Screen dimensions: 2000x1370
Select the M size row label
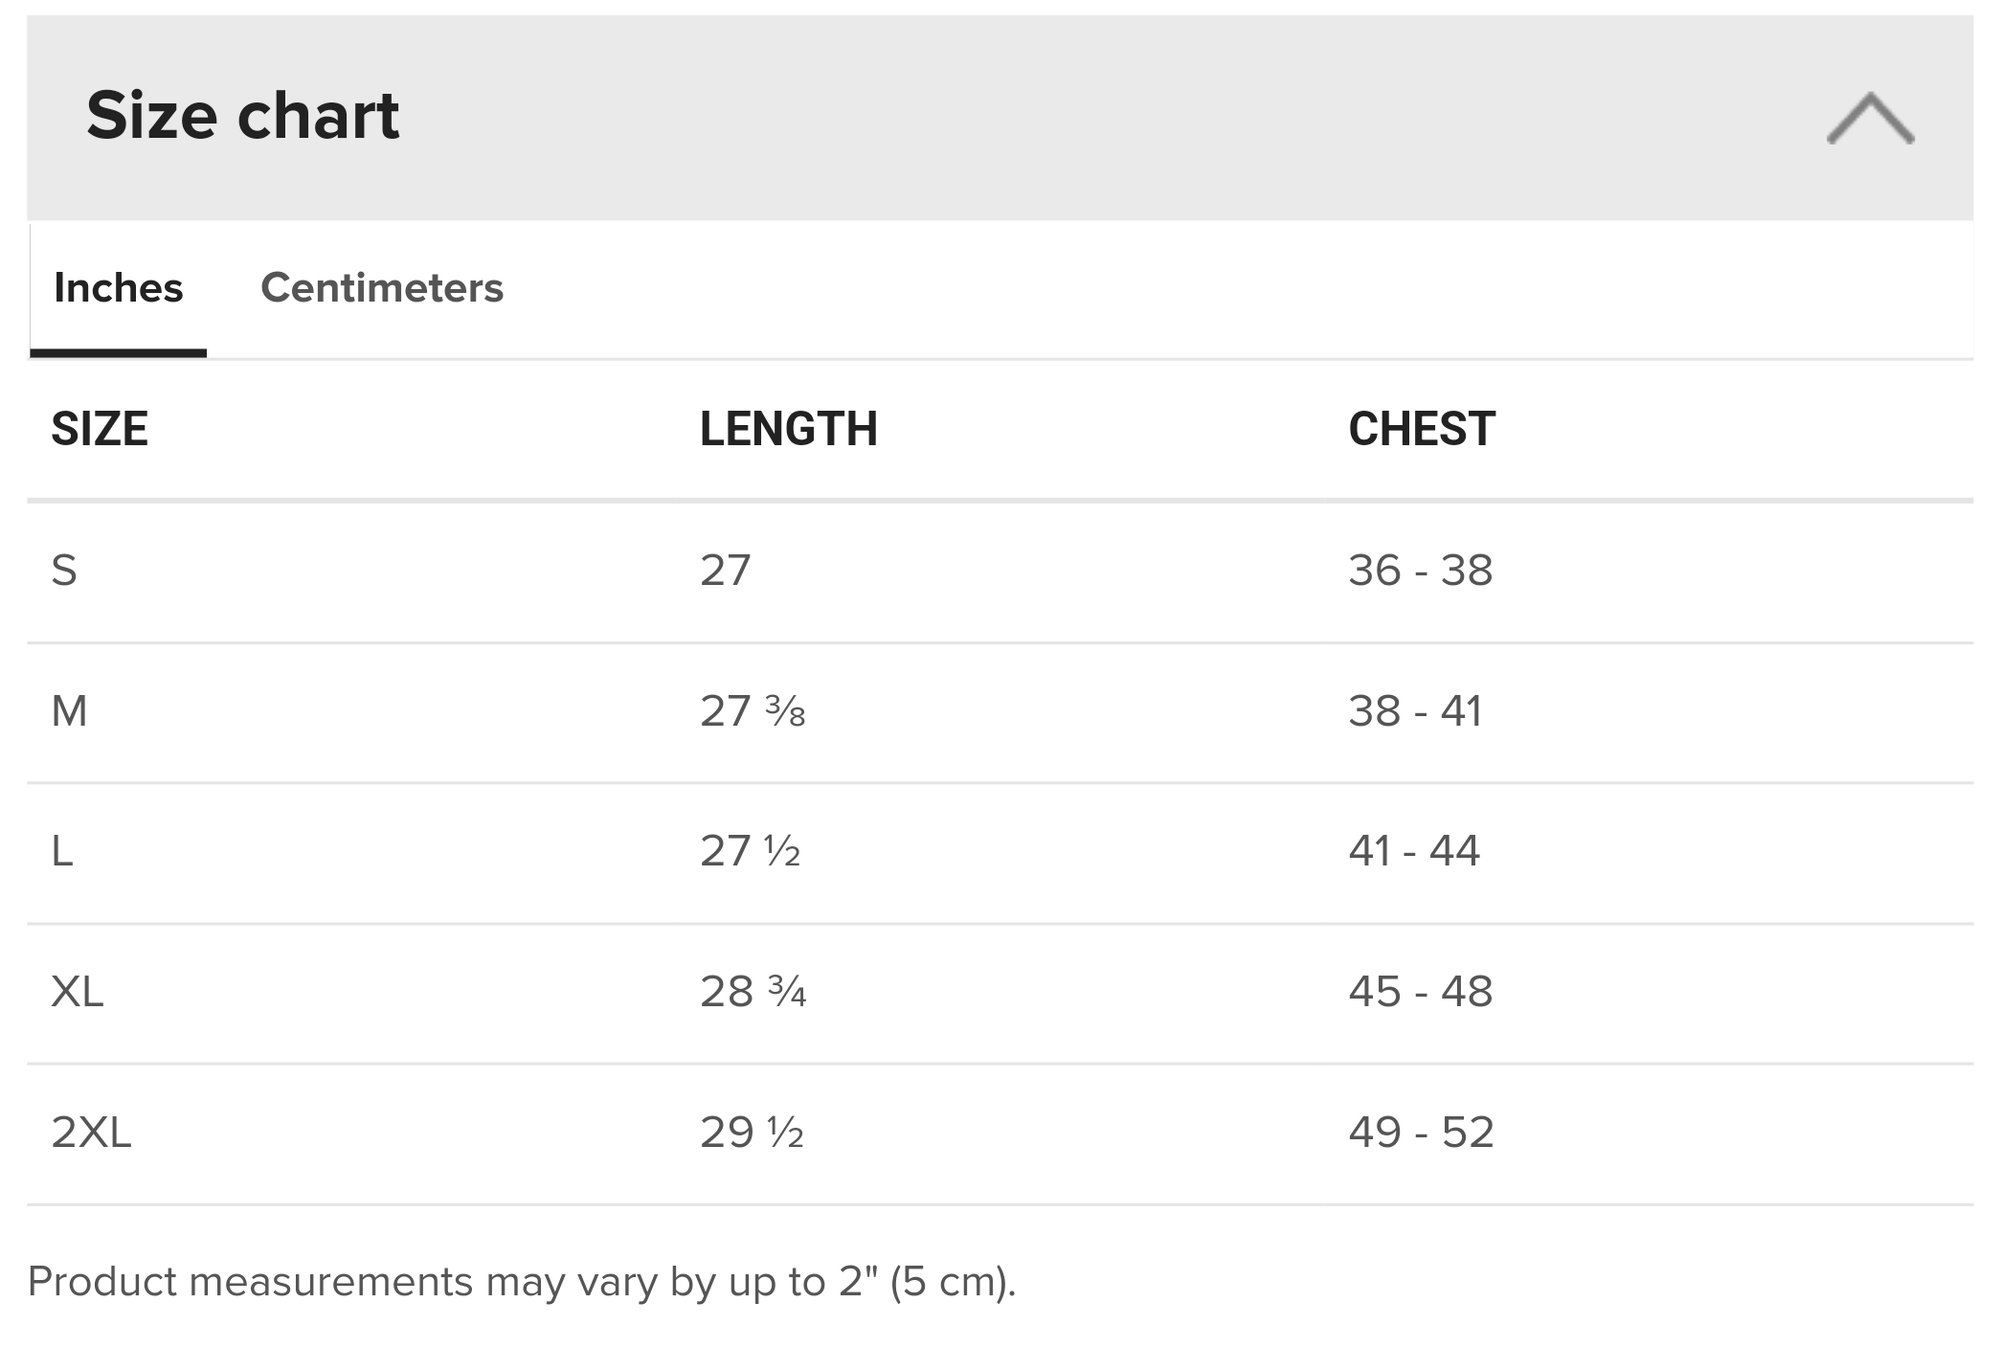[x=69, y=711]
